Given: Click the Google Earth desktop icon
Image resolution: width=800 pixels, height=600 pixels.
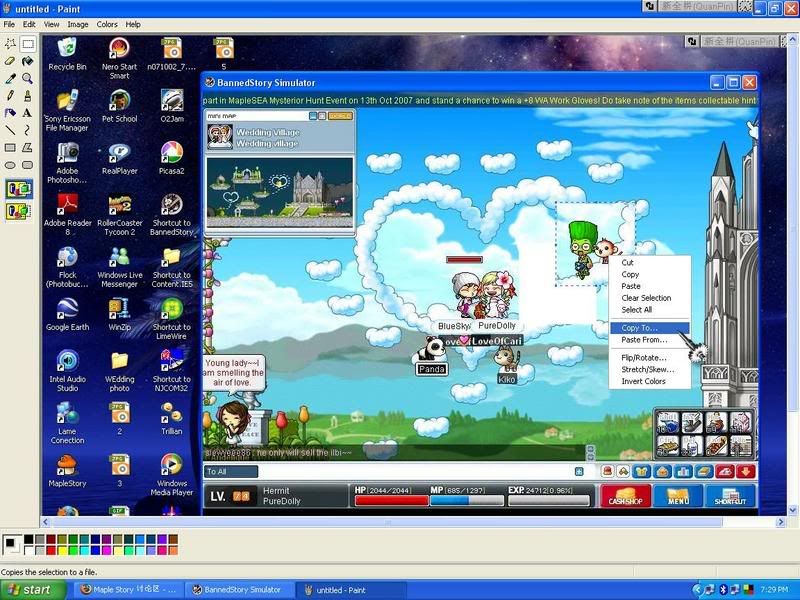Looking at the screenshot, I should click(67, 314).
